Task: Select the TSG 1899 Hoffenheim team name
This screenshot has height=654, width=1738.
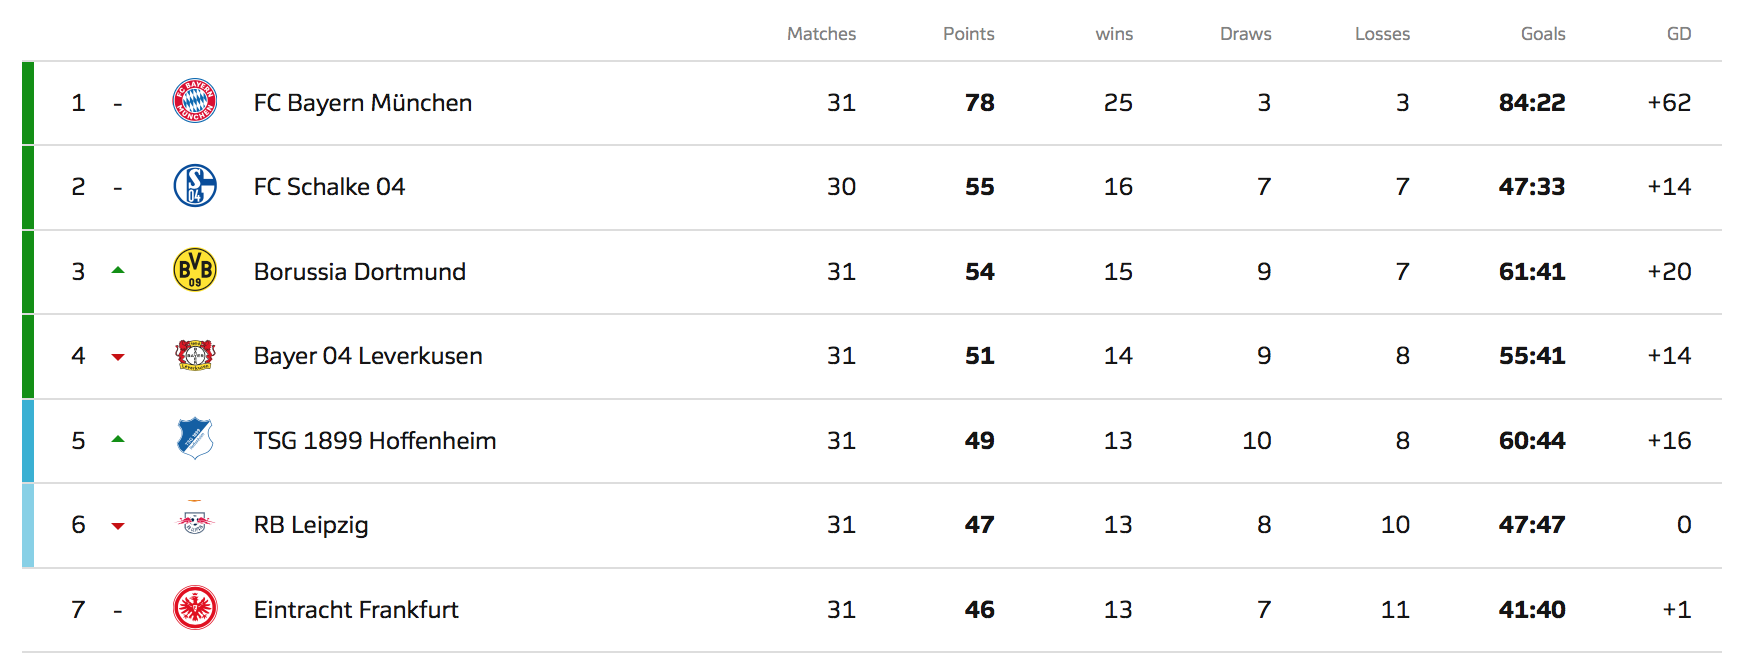Action: point(375,441)
